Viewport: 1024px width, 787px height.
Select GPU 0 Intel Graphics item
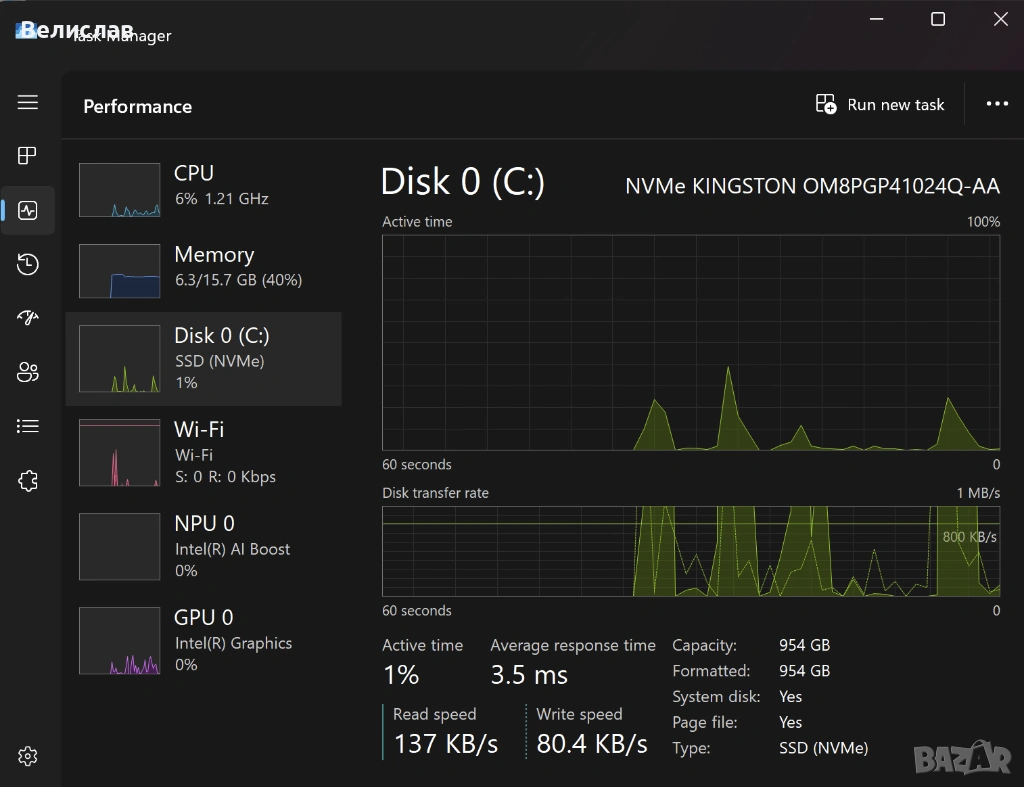click(x=204, y=640)
